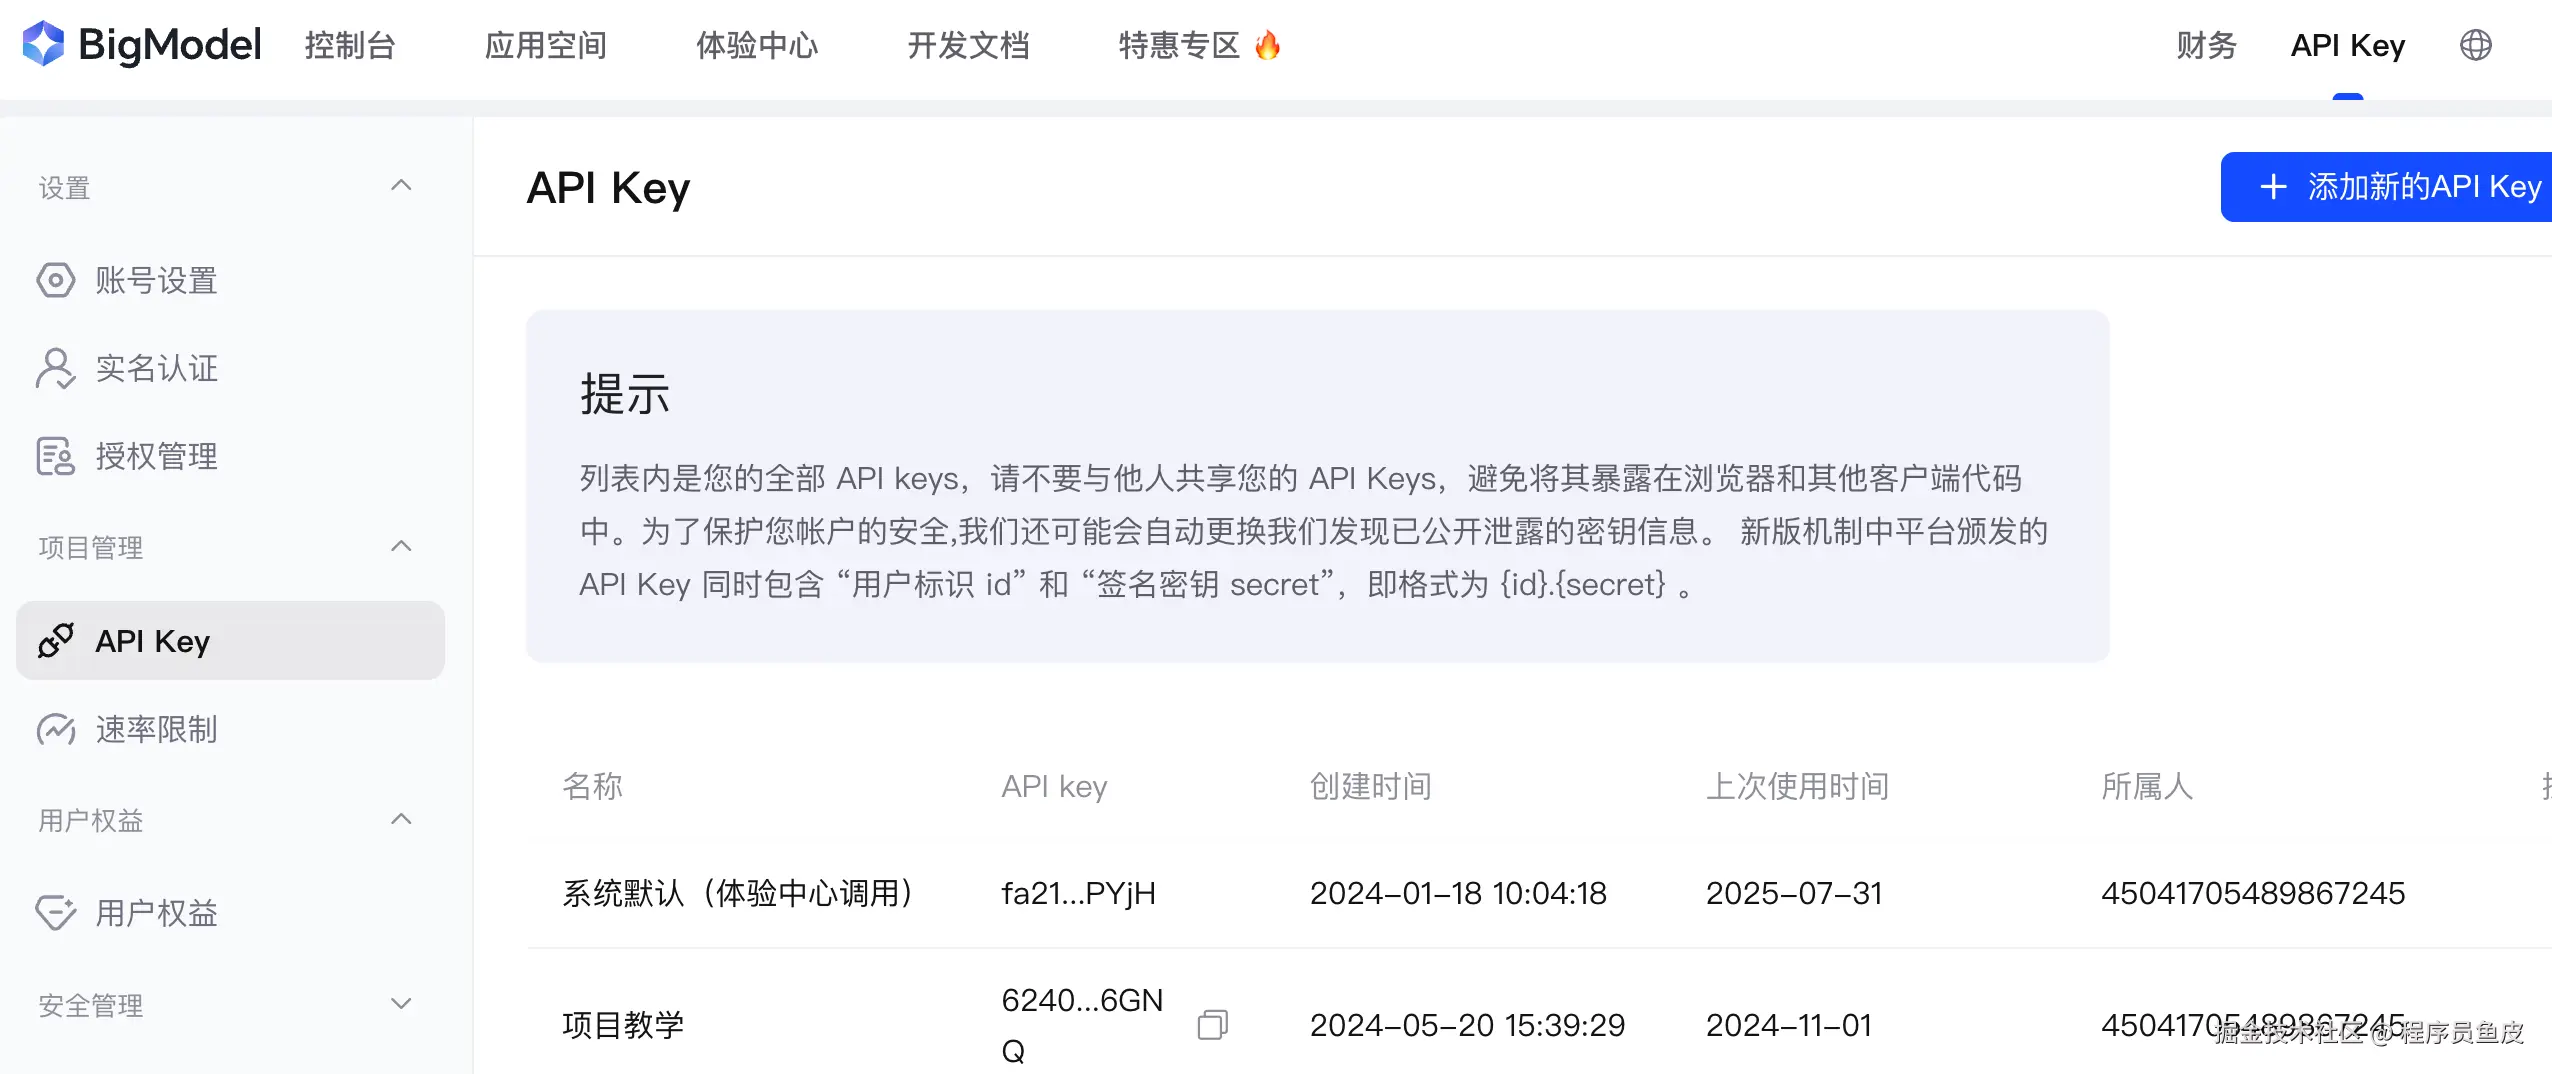This screenshot has width=2552, height=1074.
Task: Click the fire icon next to 特惠专区
Action: 1267,45
